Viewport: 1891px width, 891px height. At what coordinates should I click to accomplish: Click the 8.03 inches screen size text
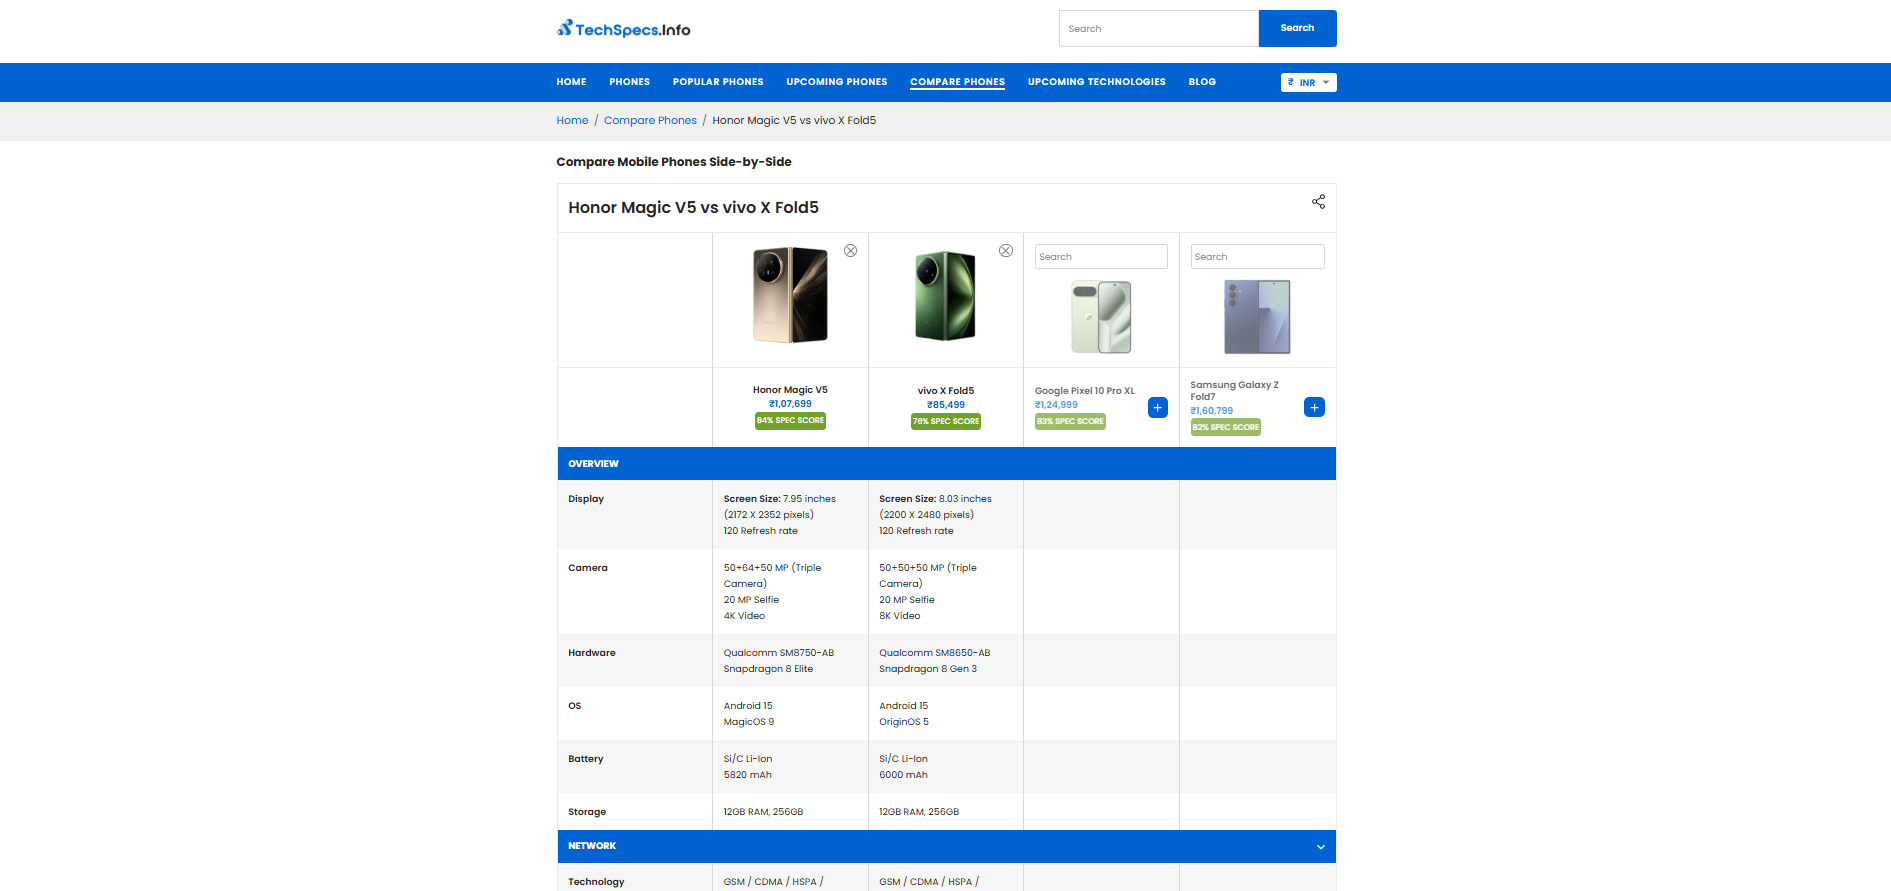(x=965, y=499)
